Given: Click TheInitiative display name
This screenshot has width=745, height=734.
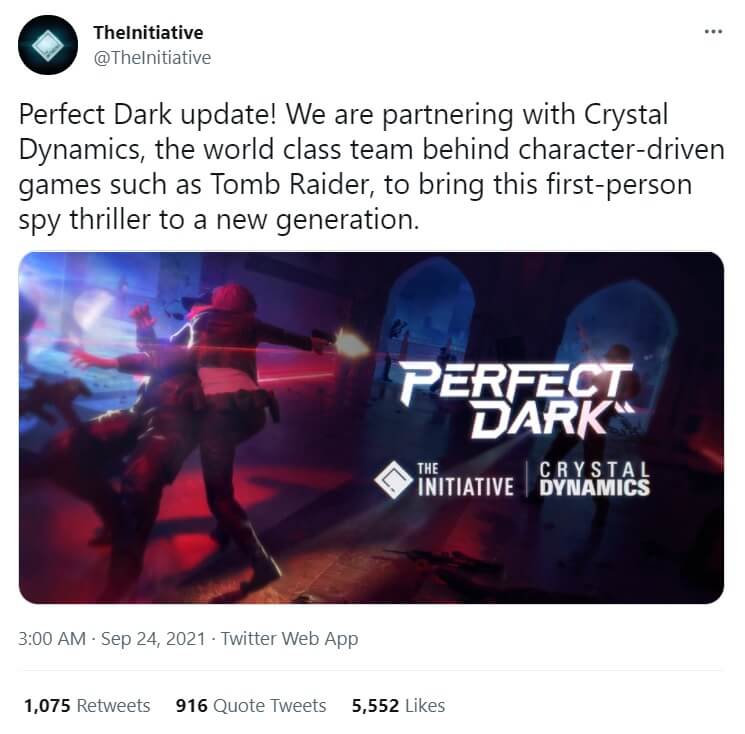Looking at the screenshot, I should pyautogui.click(x=148, y=33).
